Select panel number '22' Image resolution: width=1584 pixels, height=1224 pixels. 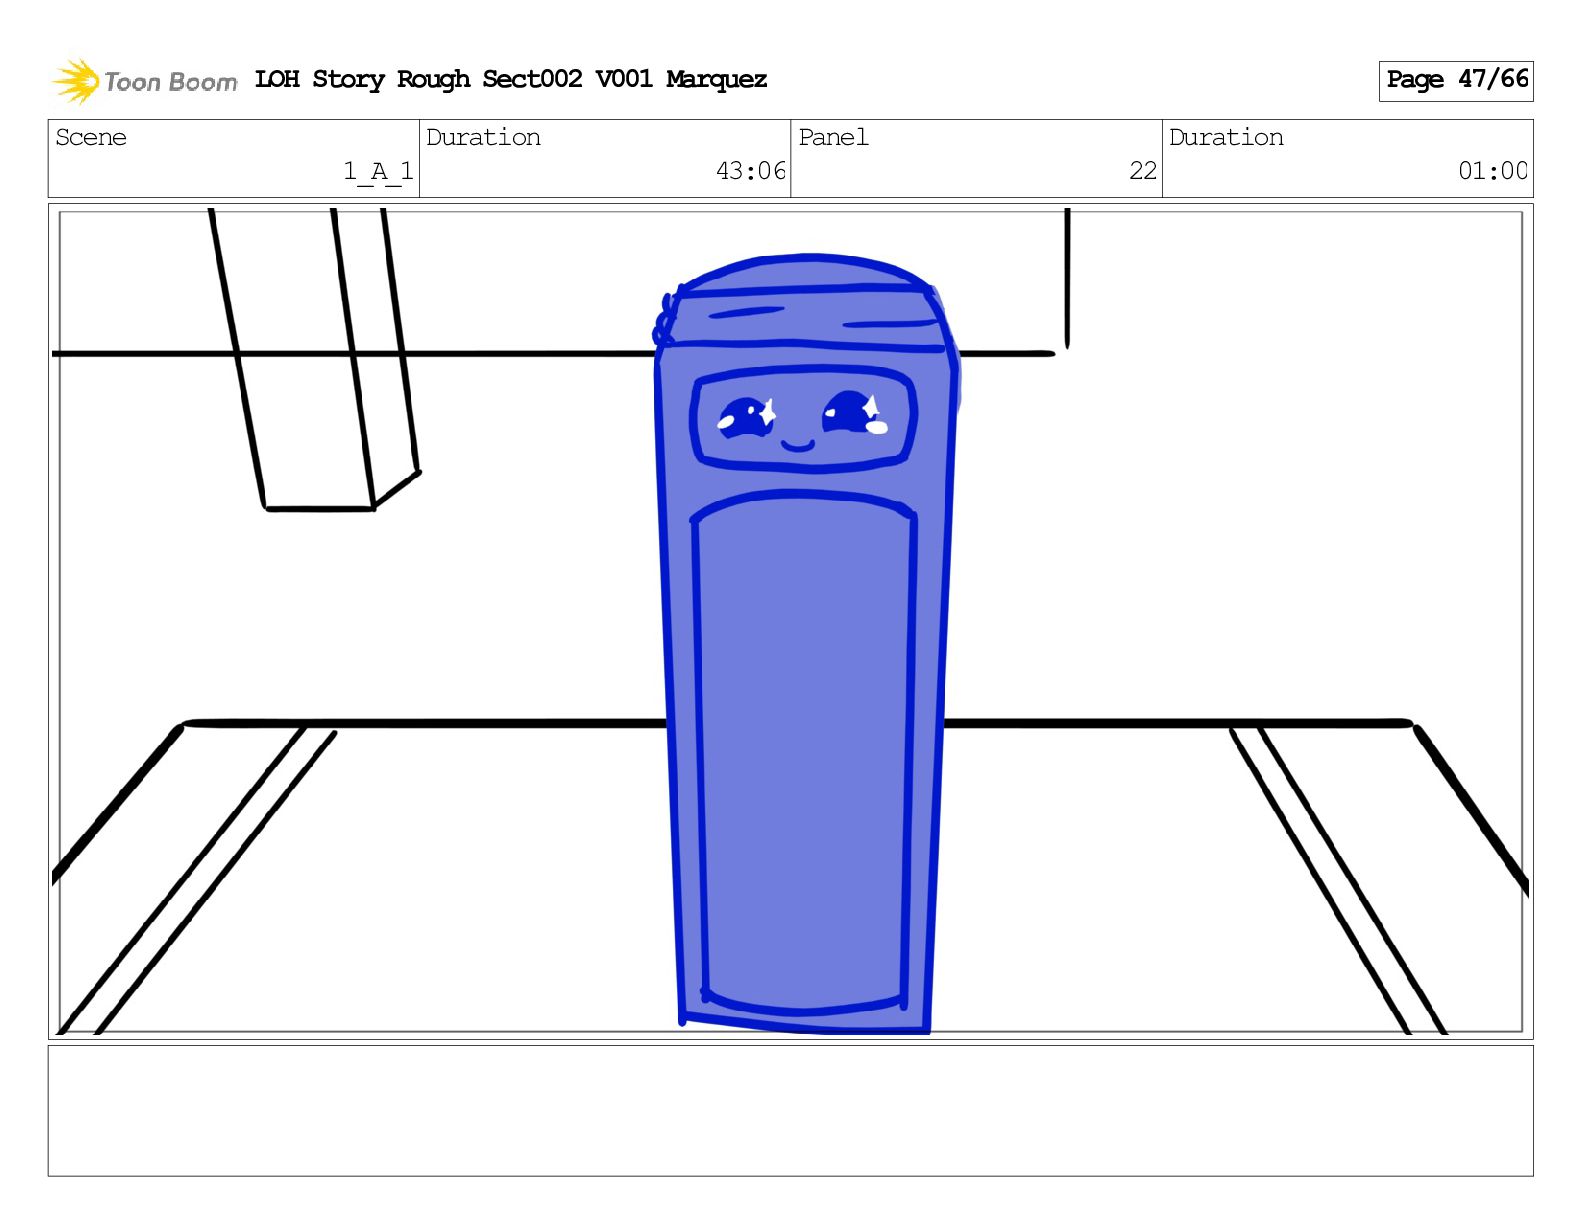(1143, 171)
